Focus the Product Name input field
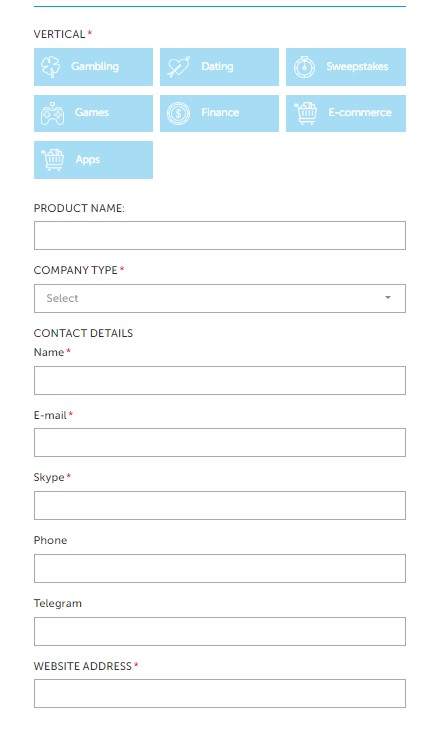 220,236
